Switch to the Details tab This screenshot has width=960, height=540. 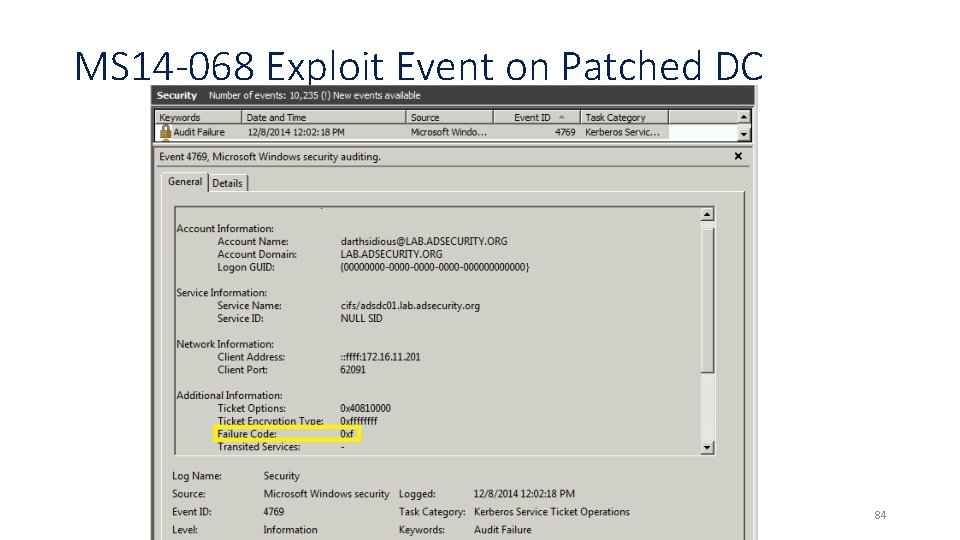click(227, 183)
